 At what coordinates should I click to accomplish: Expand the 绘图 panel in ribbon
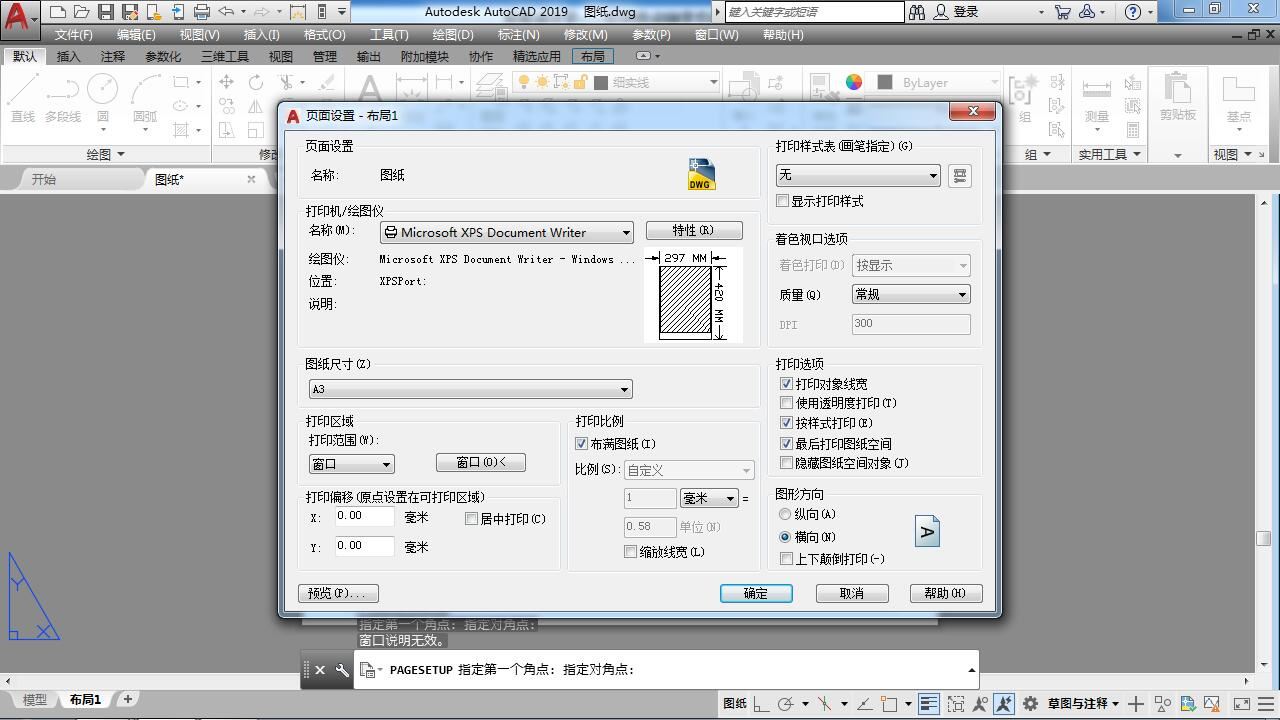click(x=106, y=154)
